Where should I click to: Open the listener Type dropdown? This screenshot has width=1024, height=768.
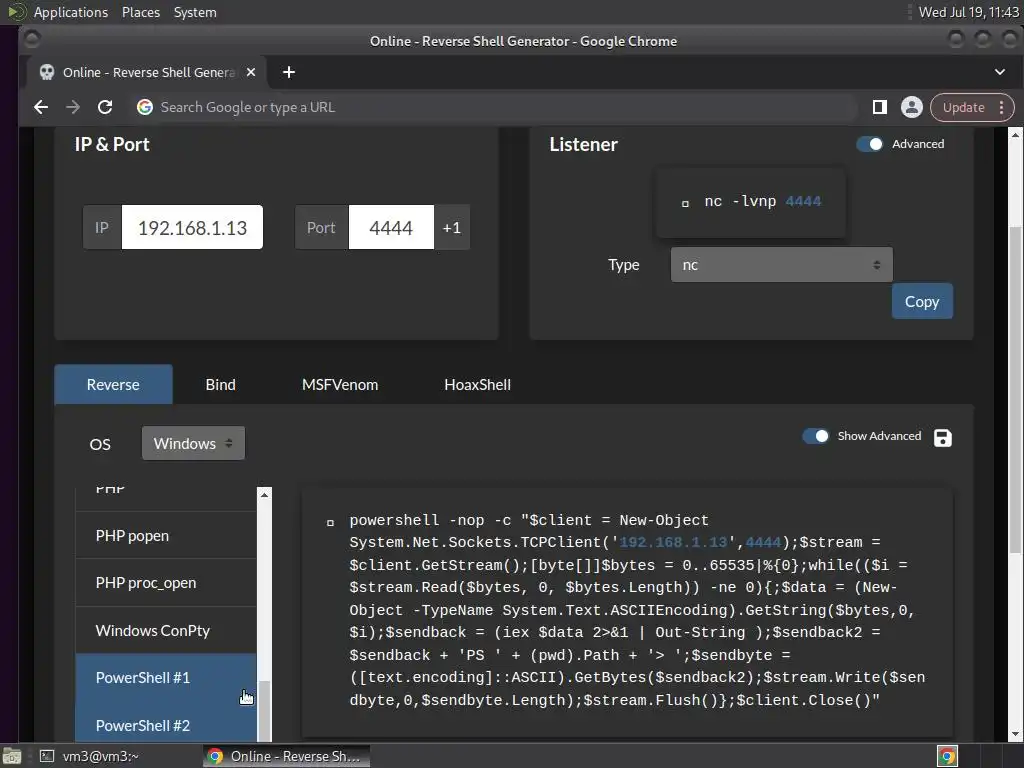tap(781, 264)
